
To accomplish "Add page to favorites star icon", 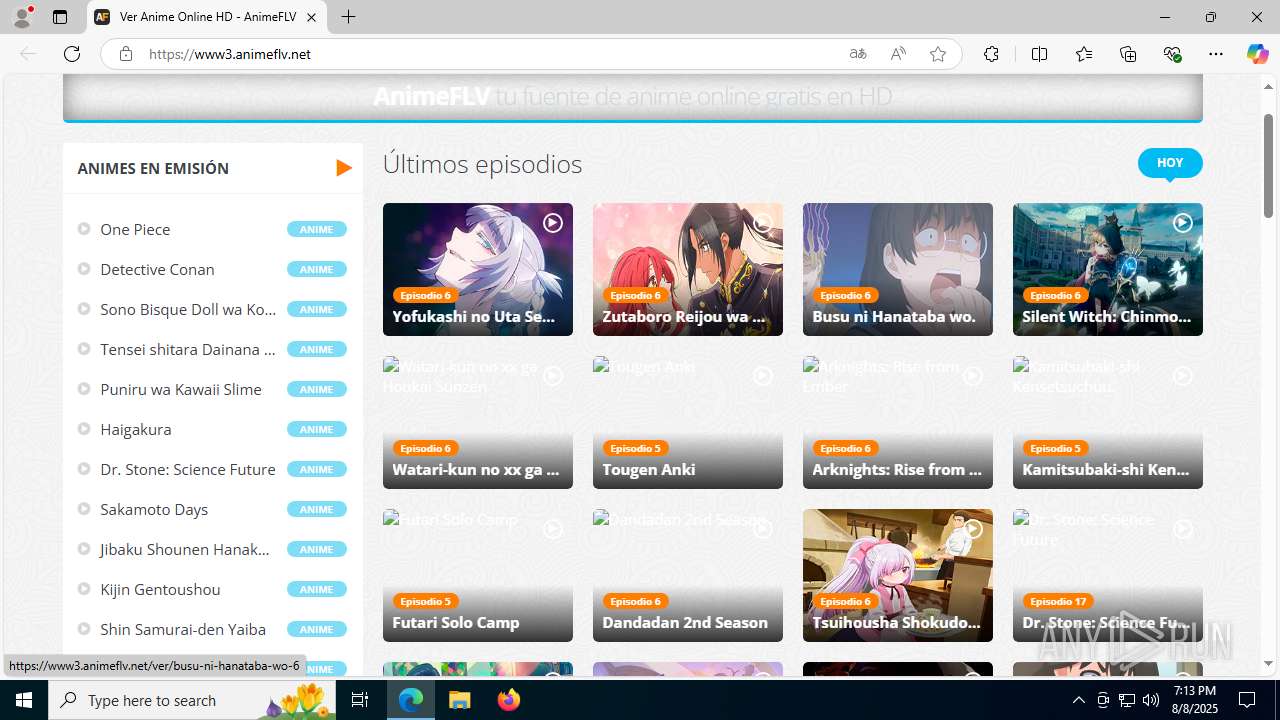I will tap(938, 54).
